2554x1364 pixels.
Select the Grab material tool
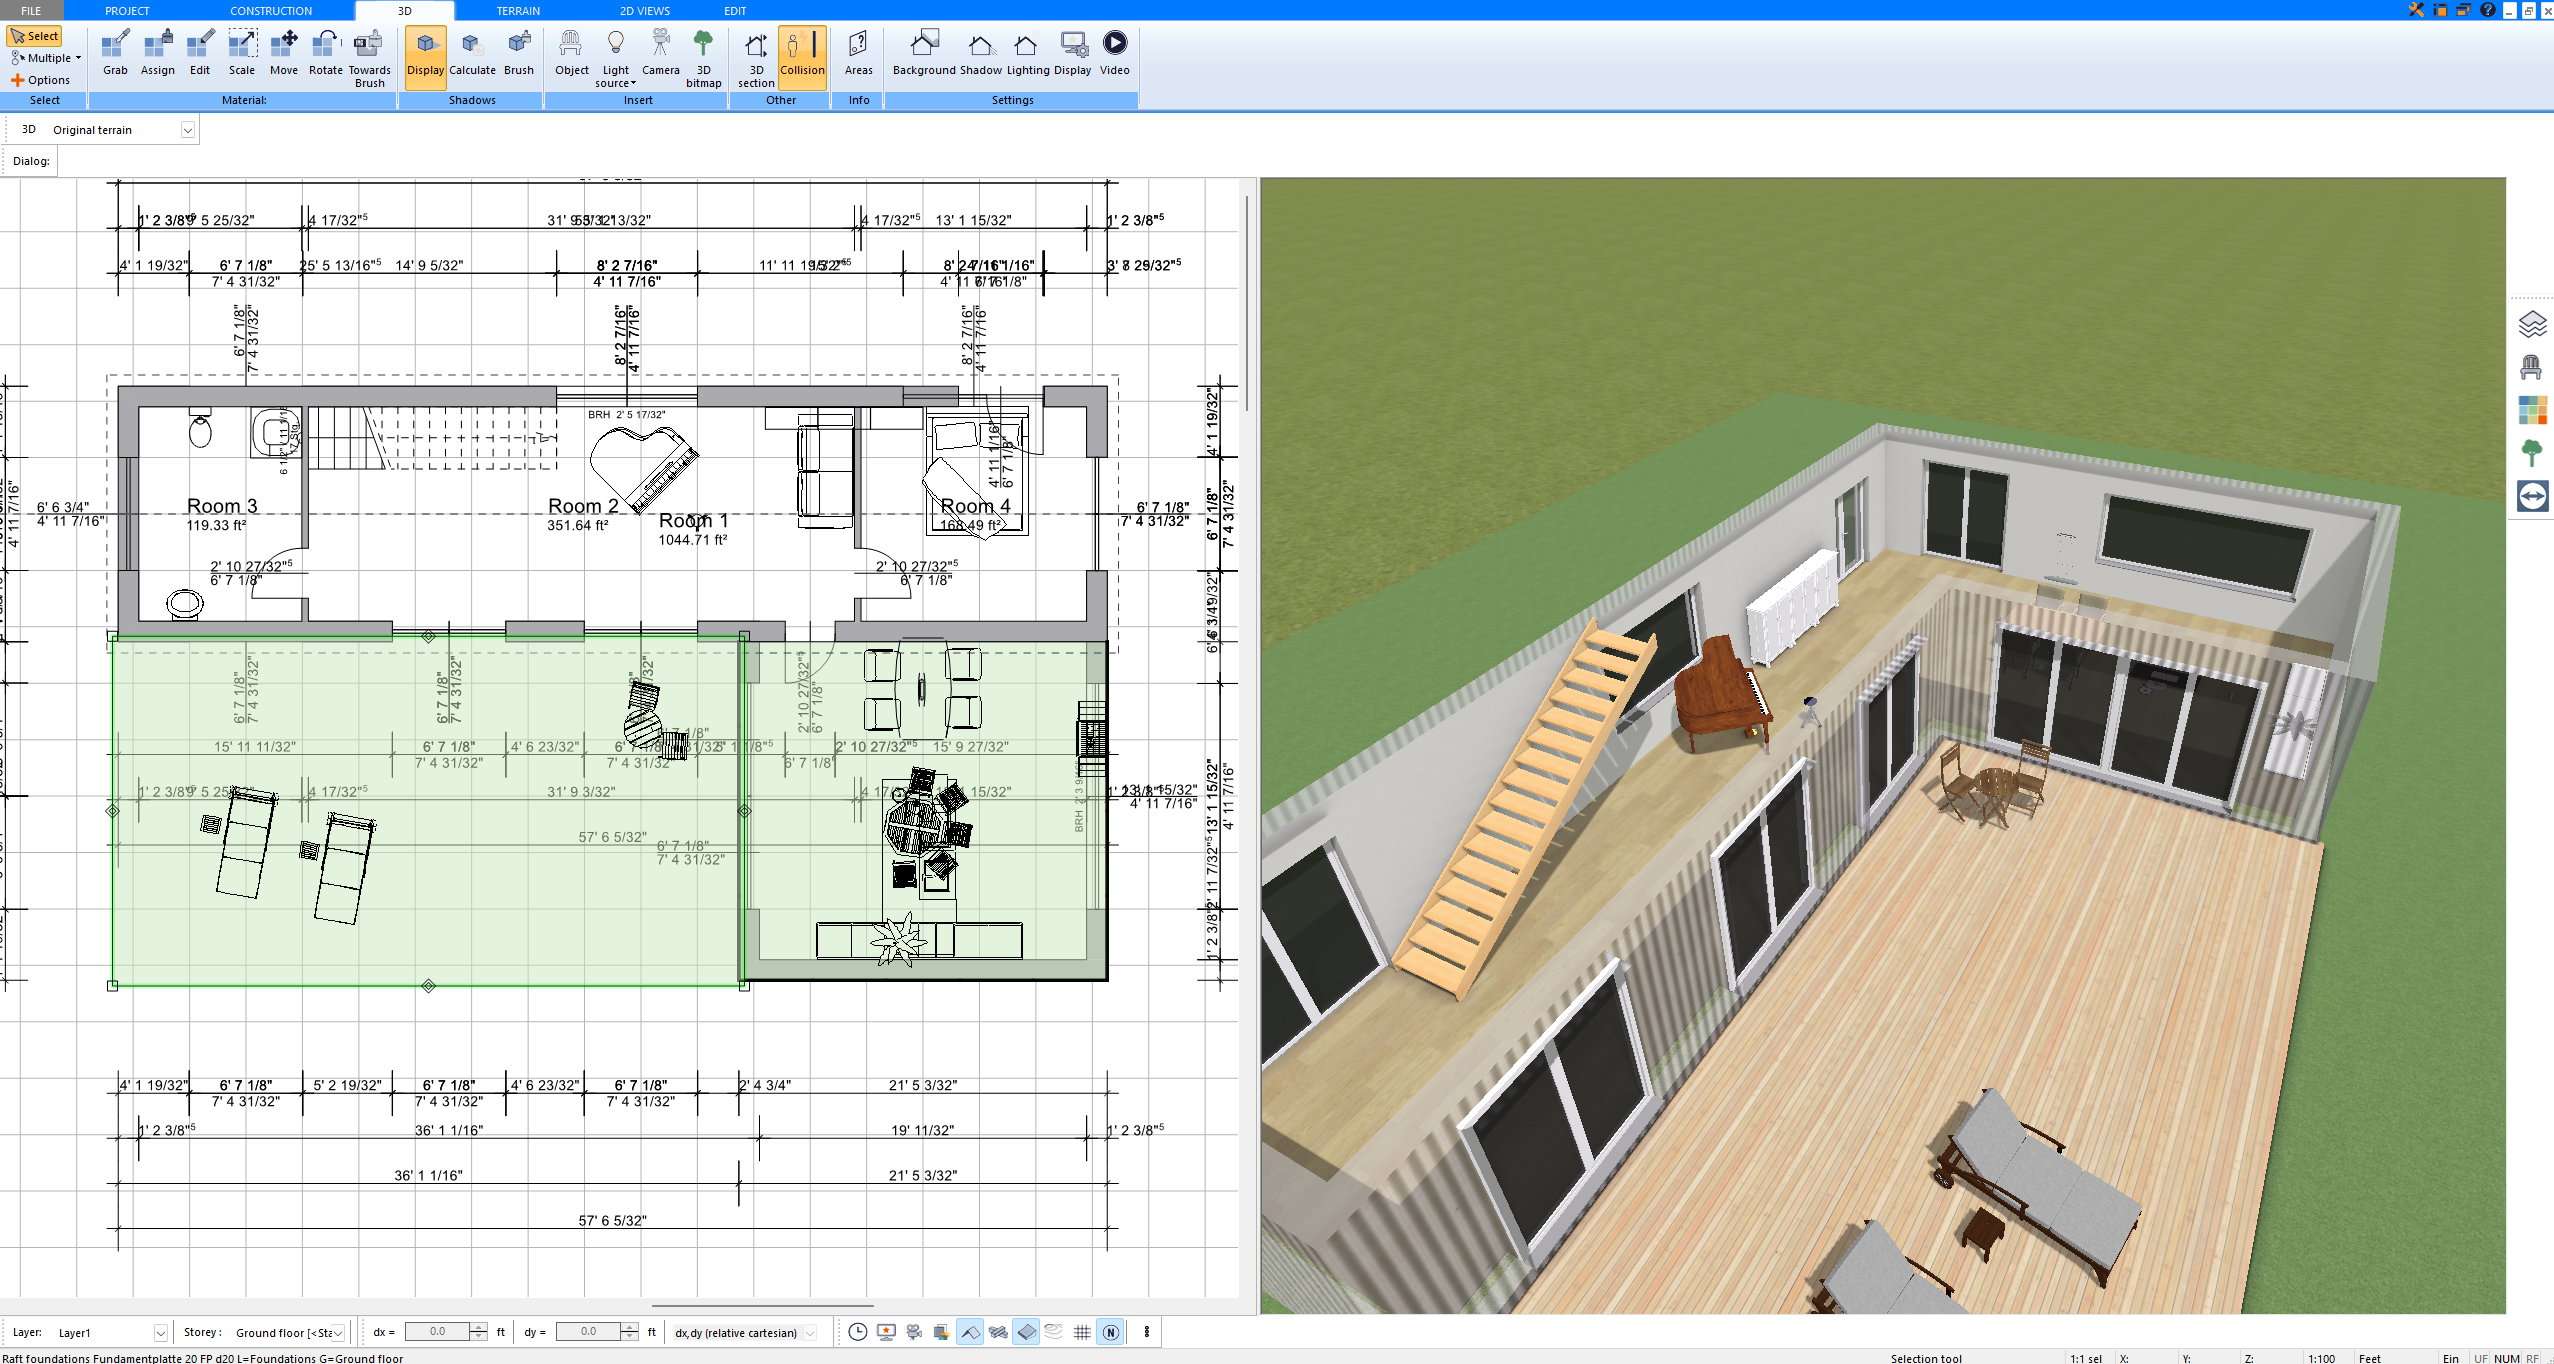(115, 54)
